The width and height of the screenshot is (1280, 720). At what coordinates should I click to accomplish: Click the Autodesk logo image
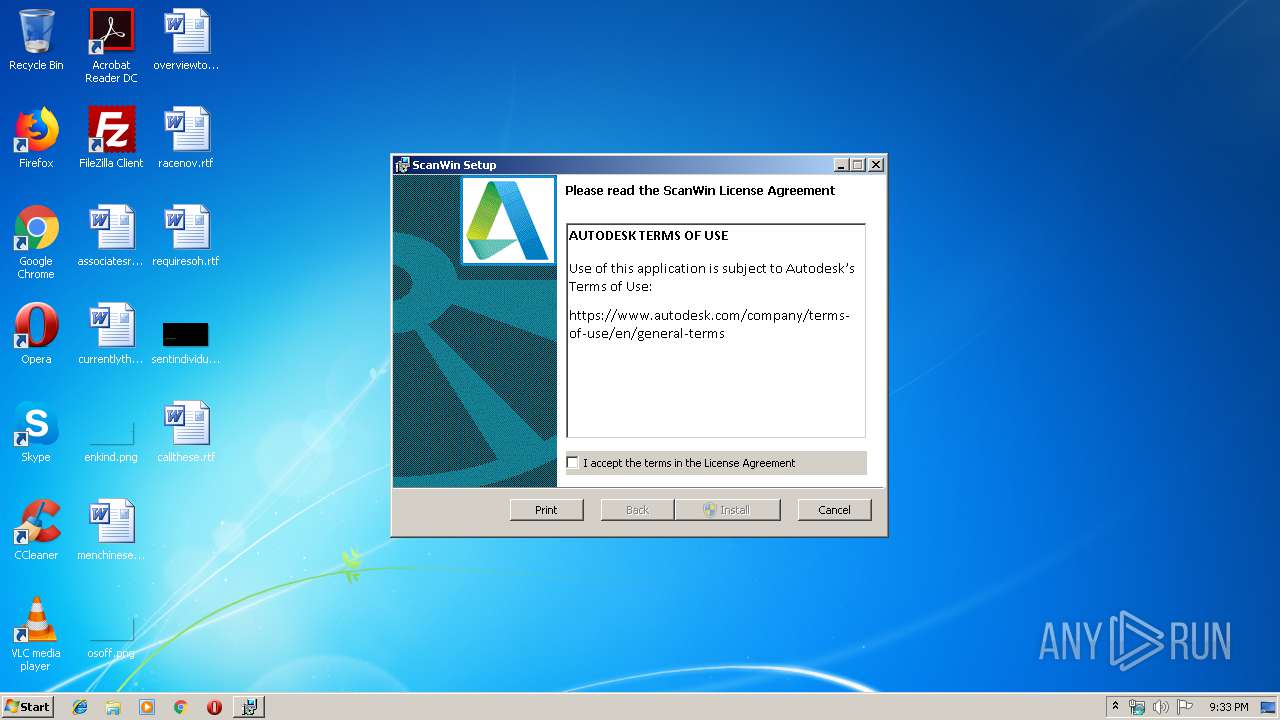pos(508,220)
